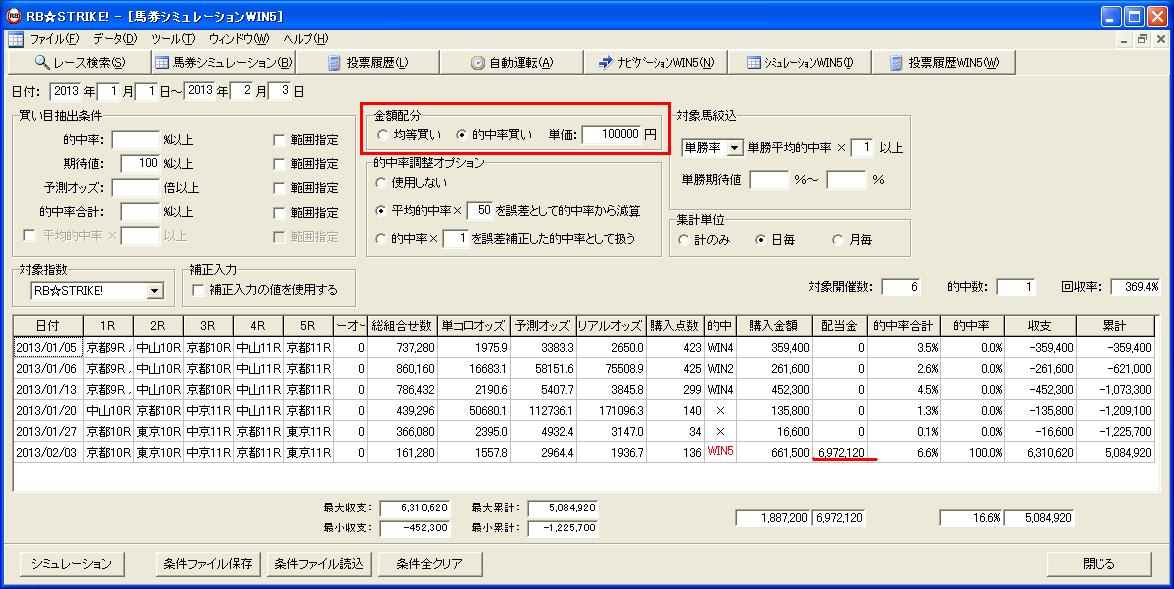Select 平均的中率× error subtraction option
Screen dimensions: 1174x589
[382, 211]
